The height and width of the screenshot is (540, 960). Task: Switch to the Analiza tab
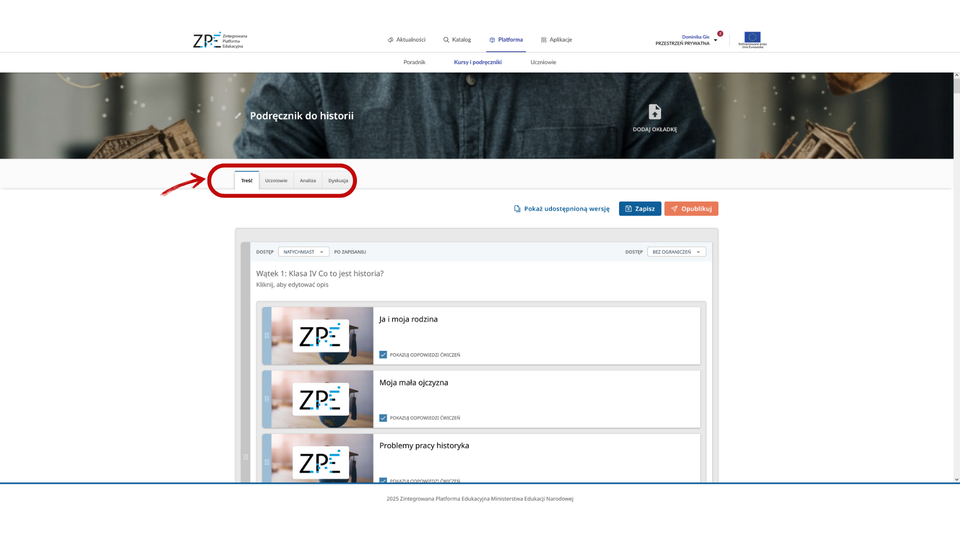tap(308, 181)
